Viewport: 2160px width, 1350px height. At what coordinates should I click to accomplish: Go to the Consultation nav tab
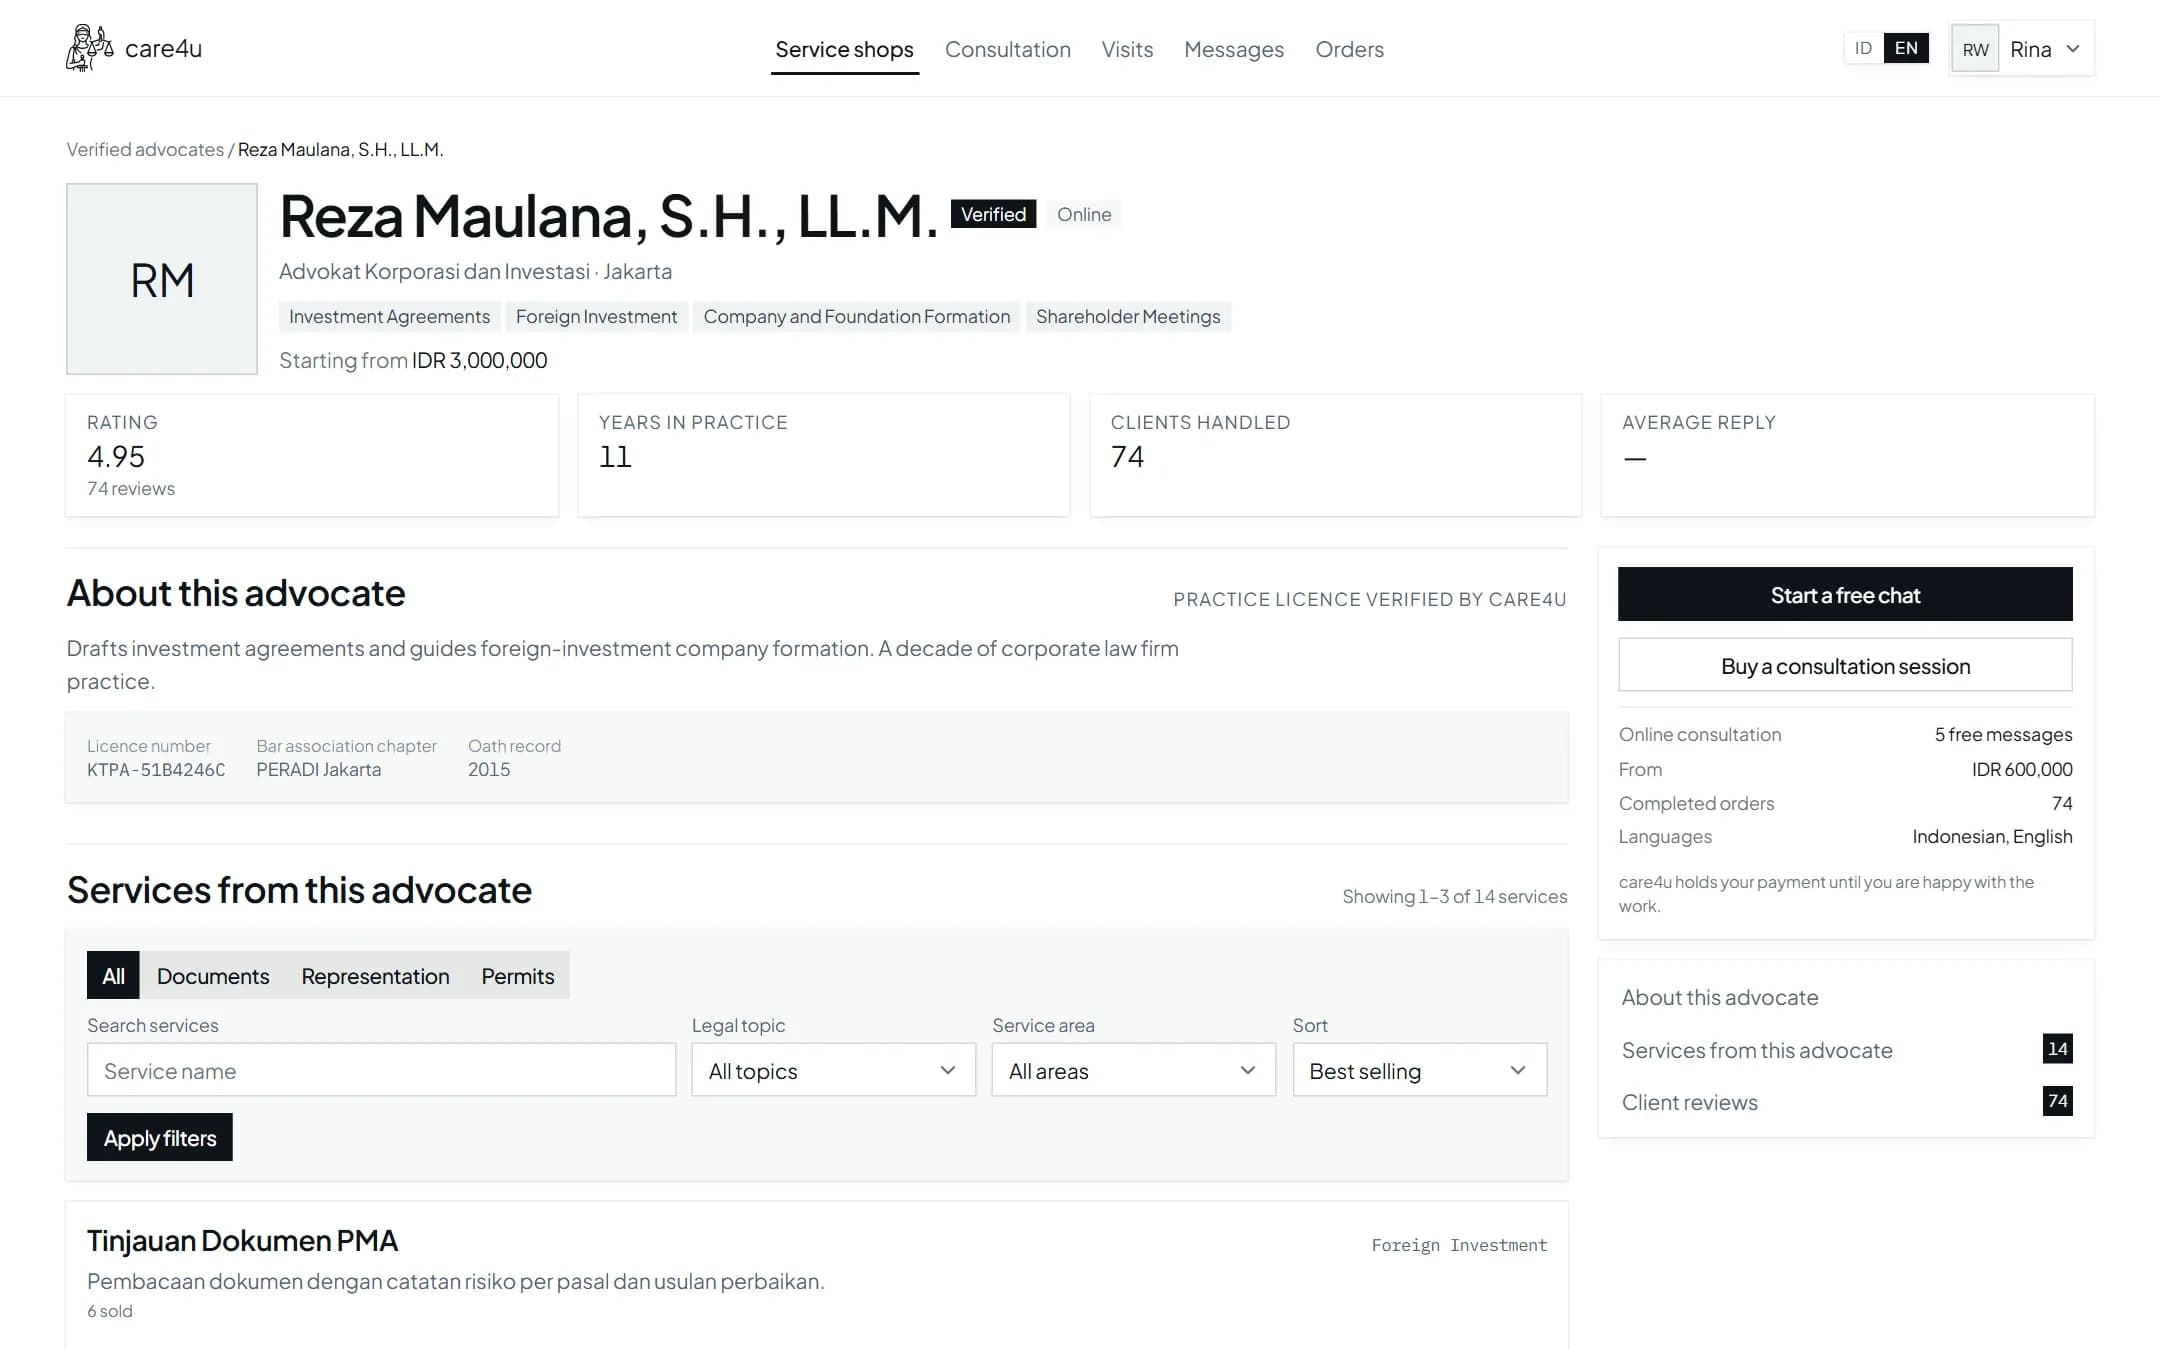coord(1008,49)
